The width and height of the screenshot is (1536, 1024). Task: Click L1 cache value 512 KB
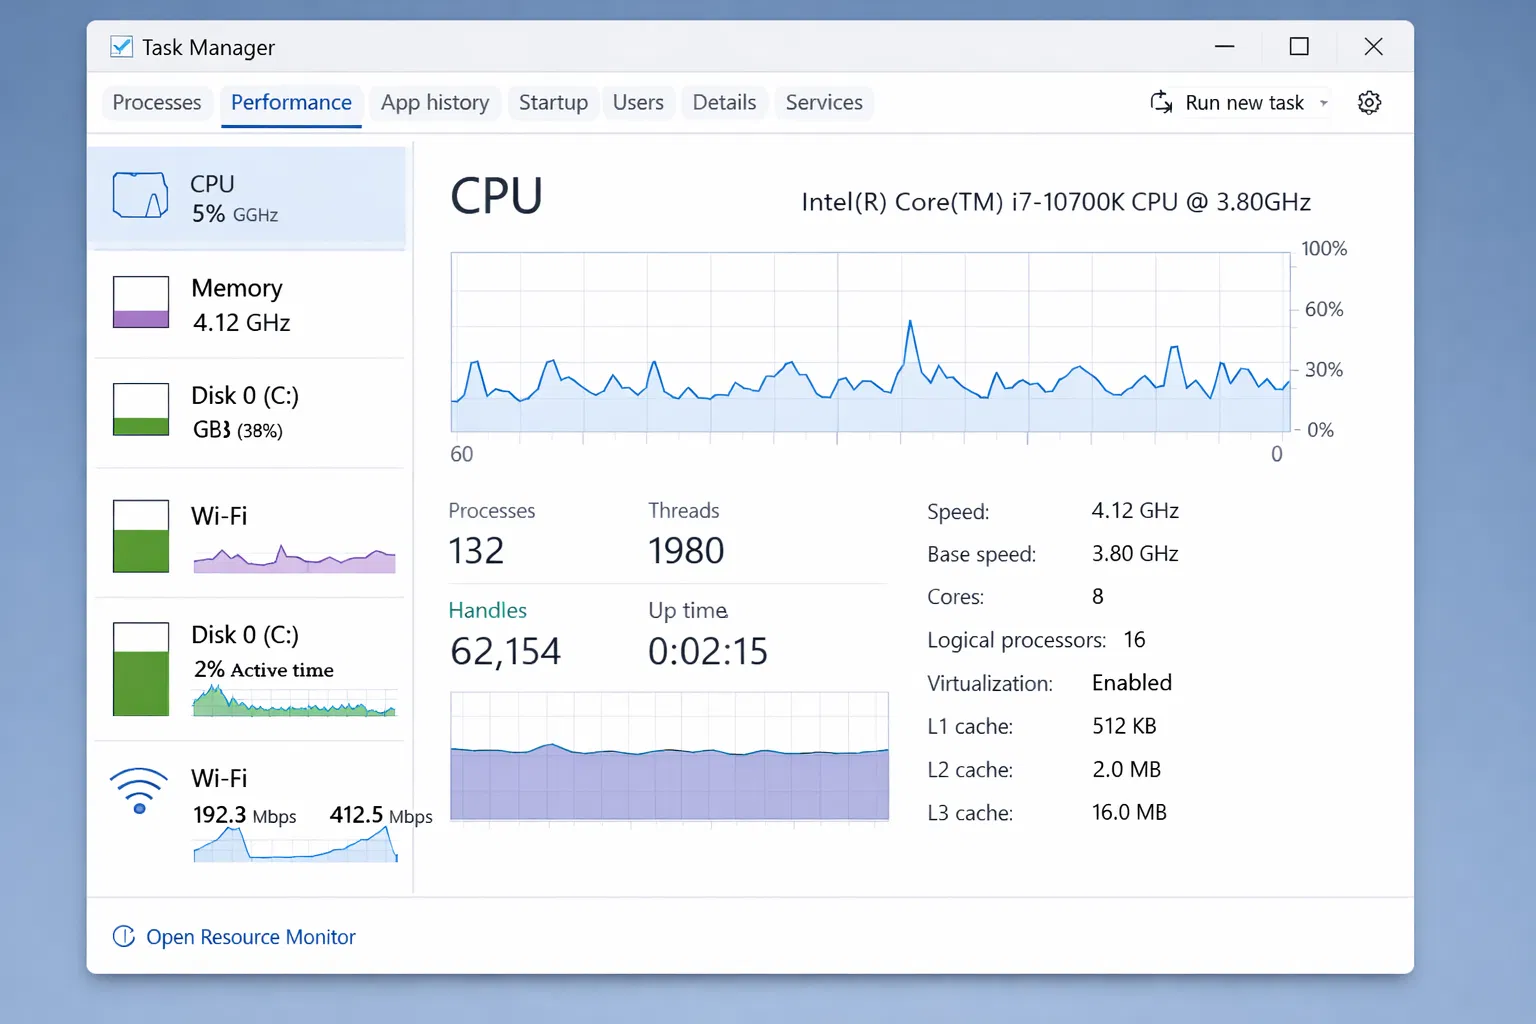coord(1124,726)
